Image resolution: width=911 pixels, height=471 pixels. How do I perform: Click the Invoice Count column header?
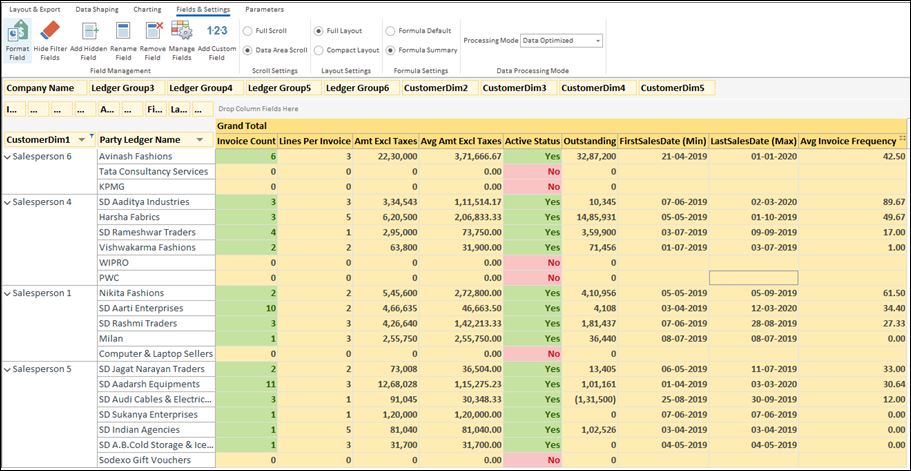point(245,141)
